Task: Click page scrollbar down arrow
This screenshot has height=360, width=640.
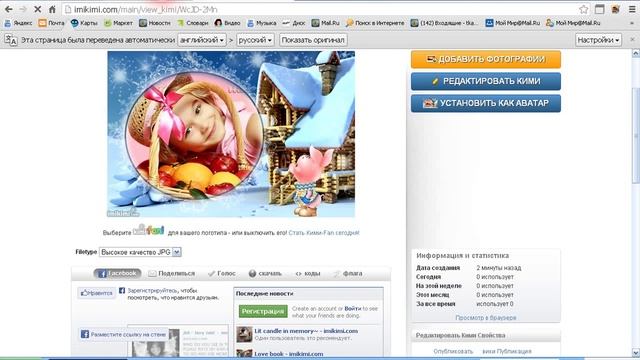Action: 636,352
